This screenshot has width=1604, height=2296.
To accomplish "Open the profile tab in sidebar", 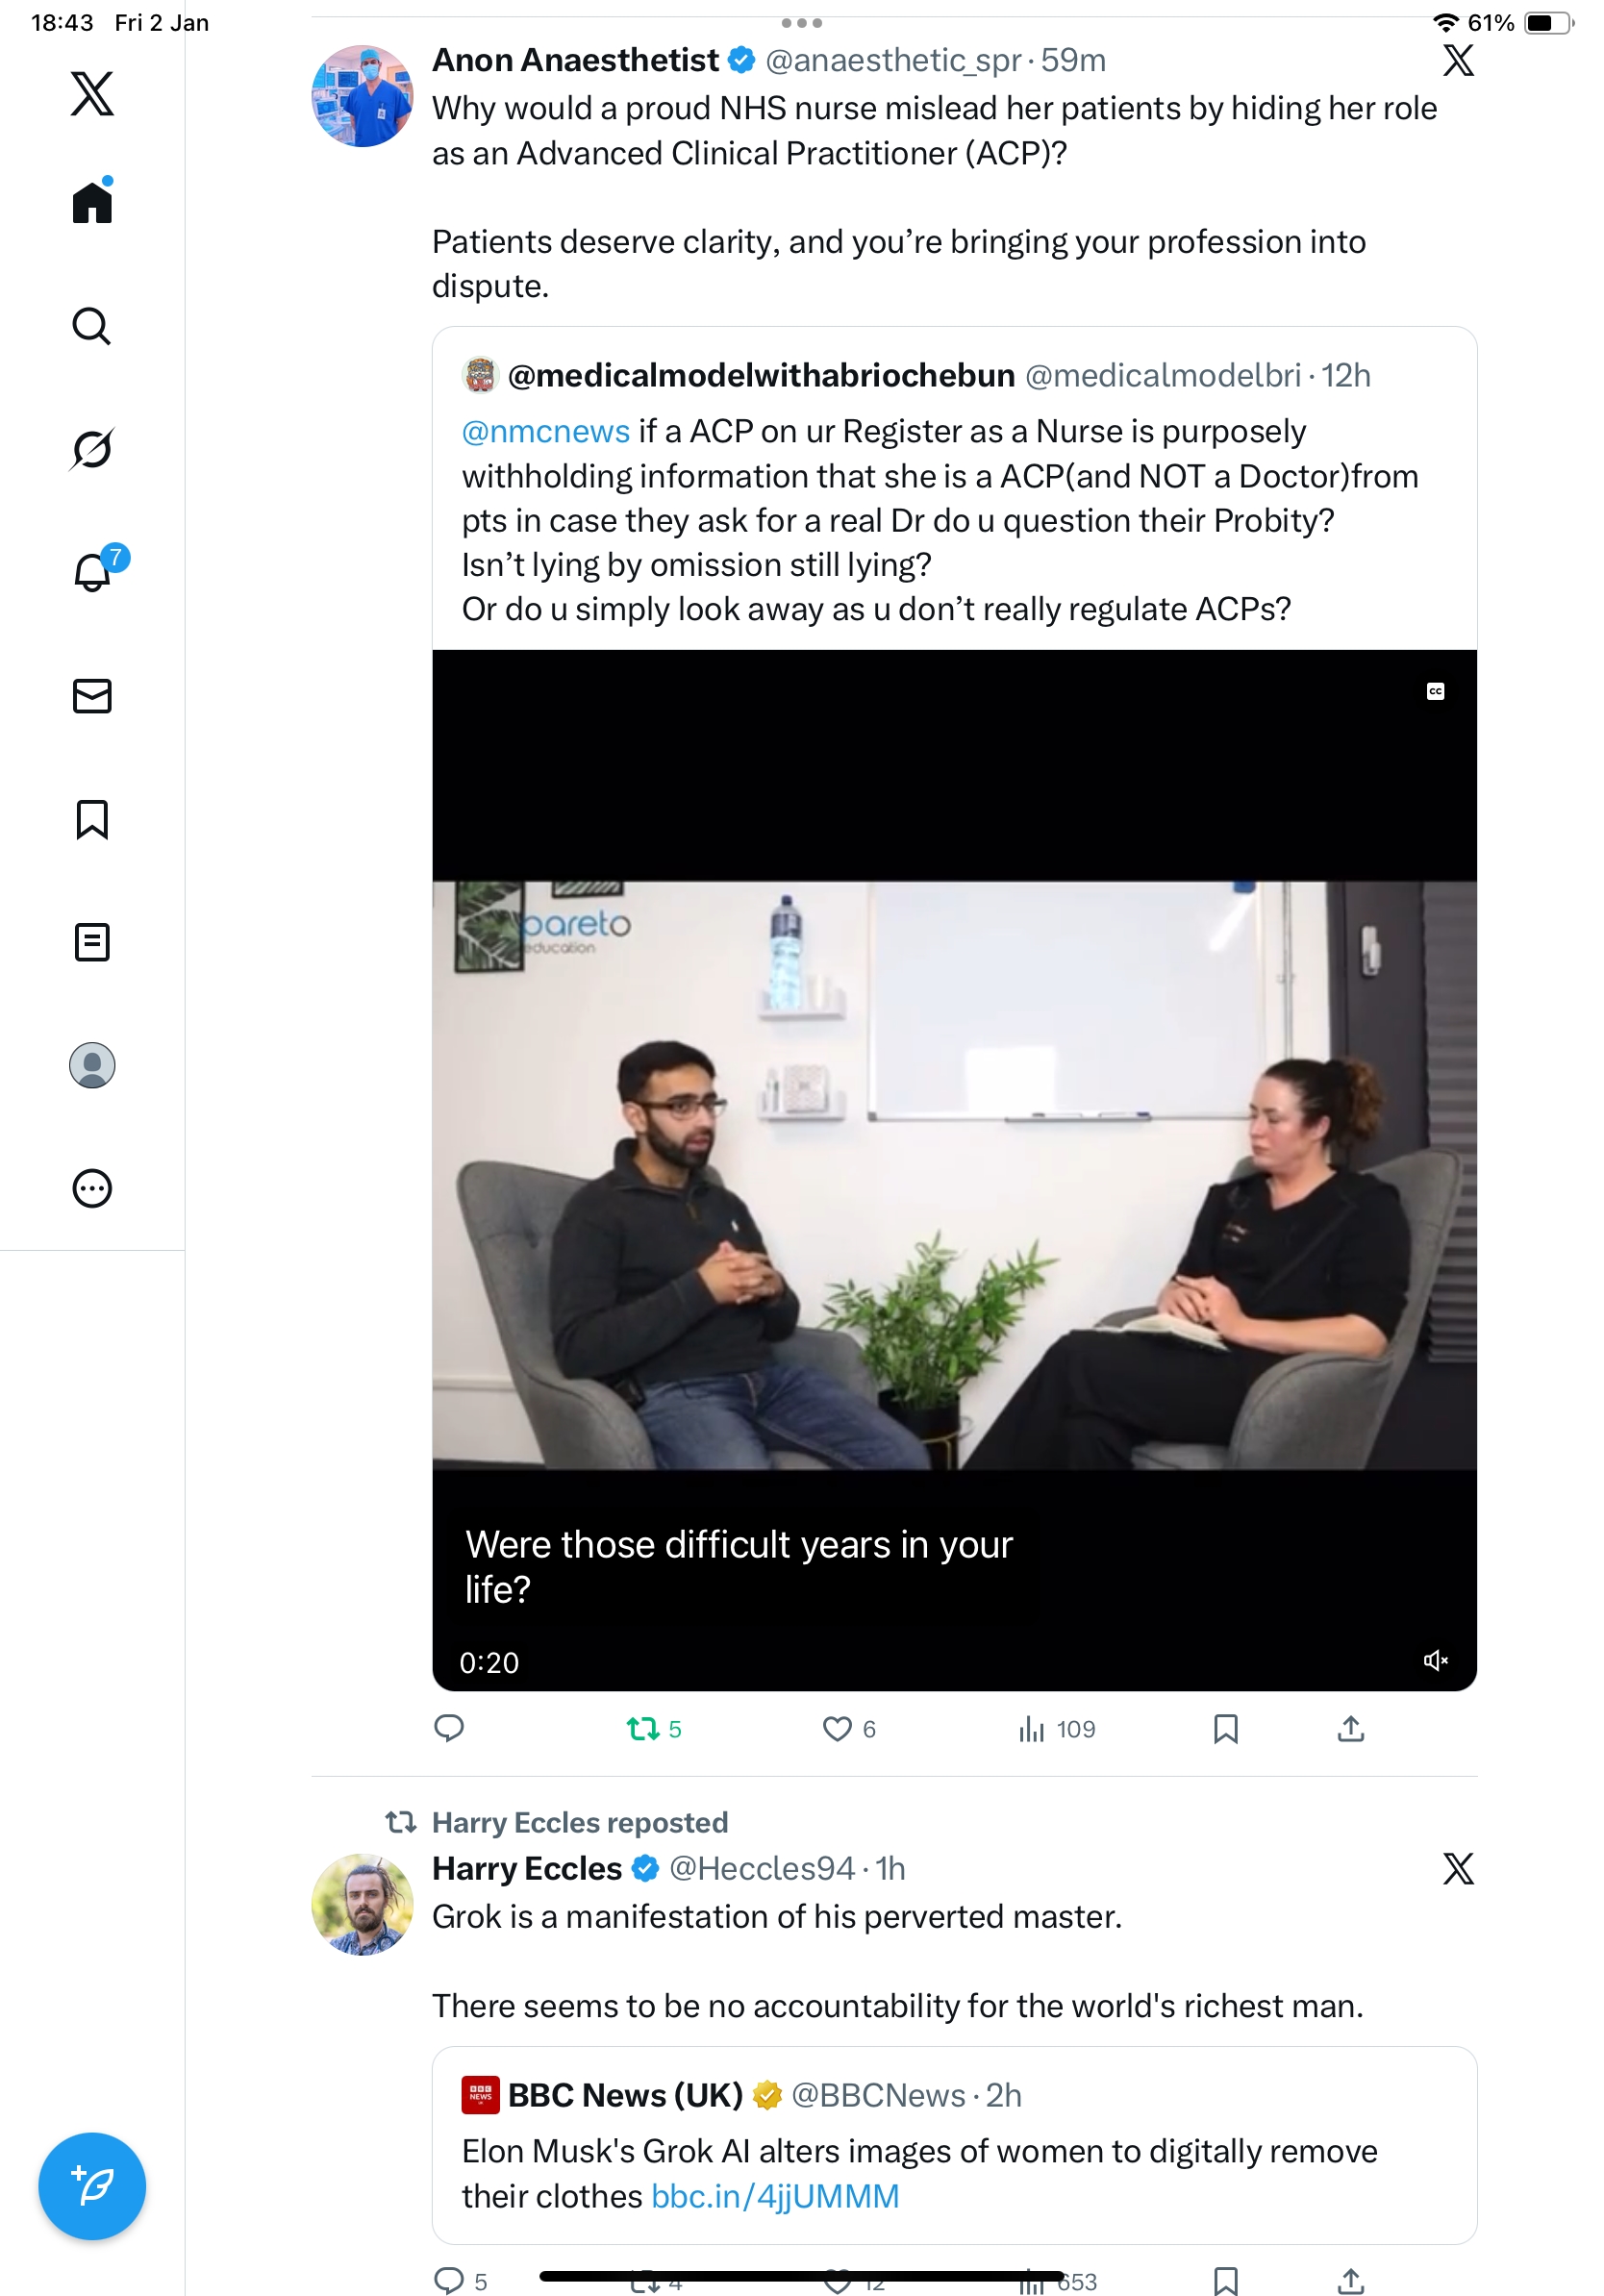I will coord(92,1065).
